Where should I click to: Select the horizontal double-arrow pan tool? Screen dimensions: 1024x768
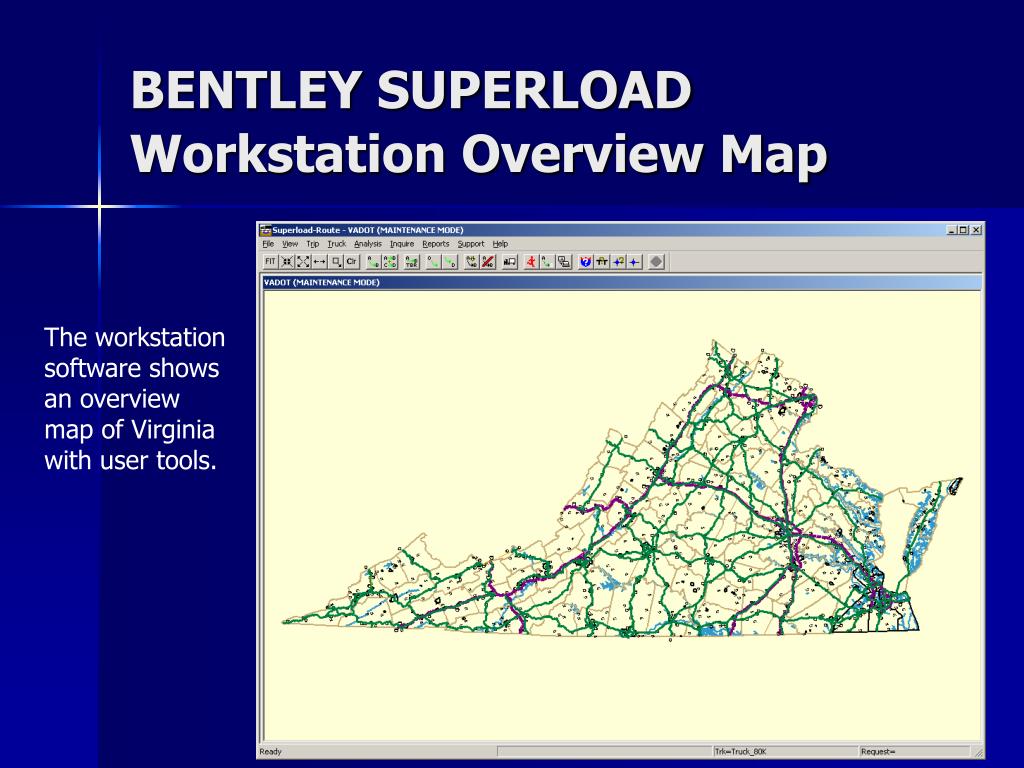(319, 261)
